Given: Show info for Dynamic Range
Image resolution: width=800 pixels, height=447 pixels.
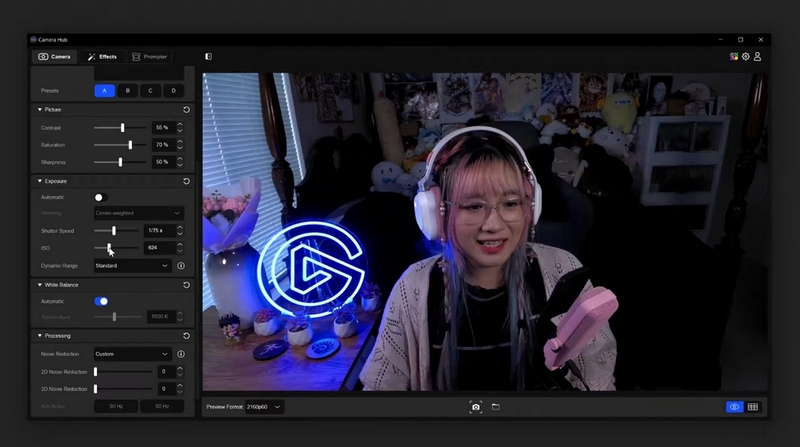Looking at the screenshot, I should pyautogui.click(x=181, y=266).
